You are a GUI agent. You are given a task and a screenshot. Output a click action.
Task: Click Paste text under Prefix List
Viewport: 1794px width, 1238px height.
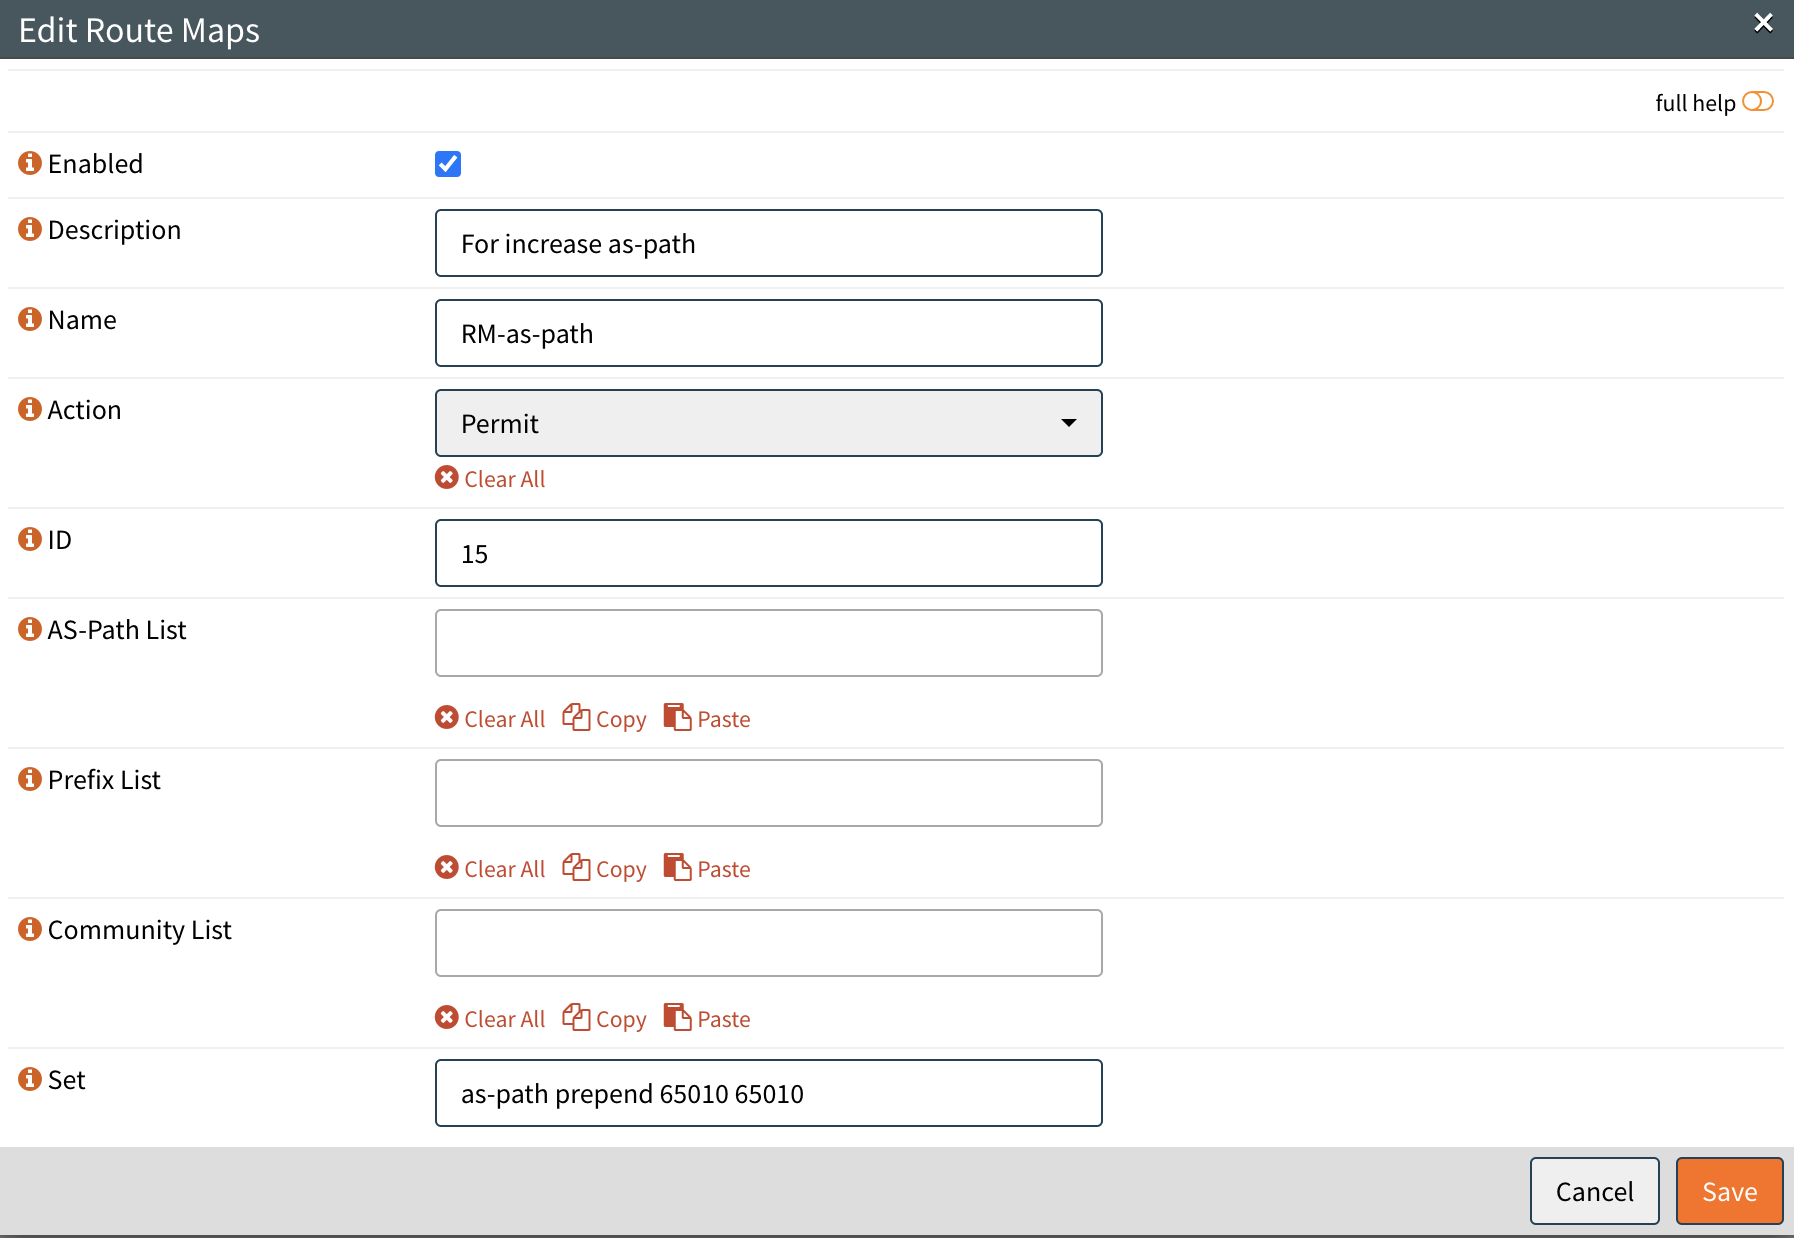[x=724, y=869]
